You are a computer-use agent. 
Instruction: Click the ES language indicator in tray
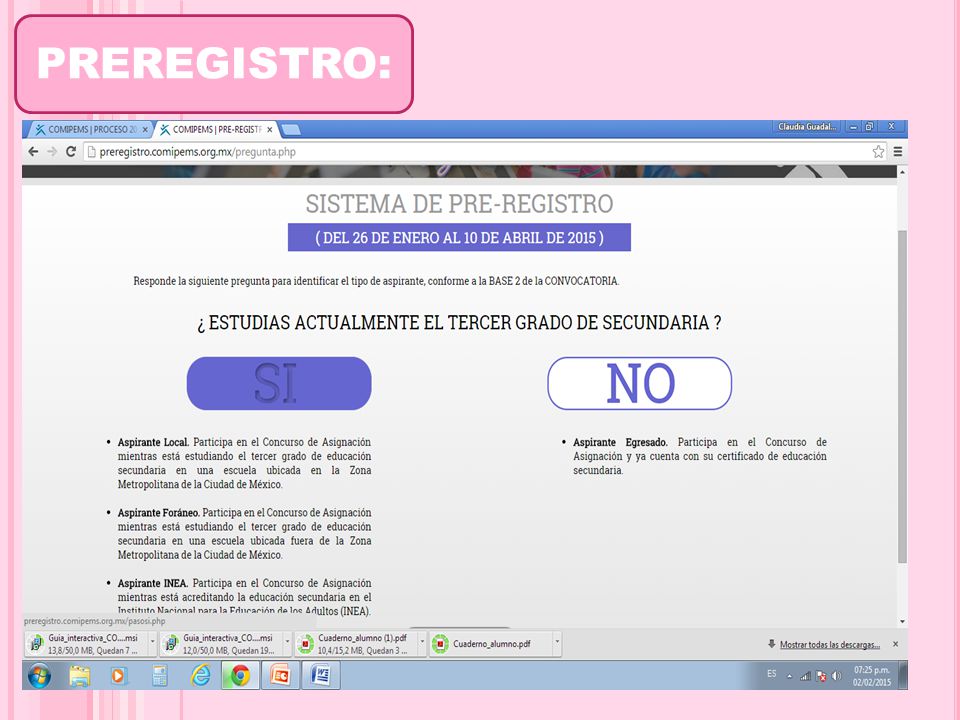[x=771, y=674]
